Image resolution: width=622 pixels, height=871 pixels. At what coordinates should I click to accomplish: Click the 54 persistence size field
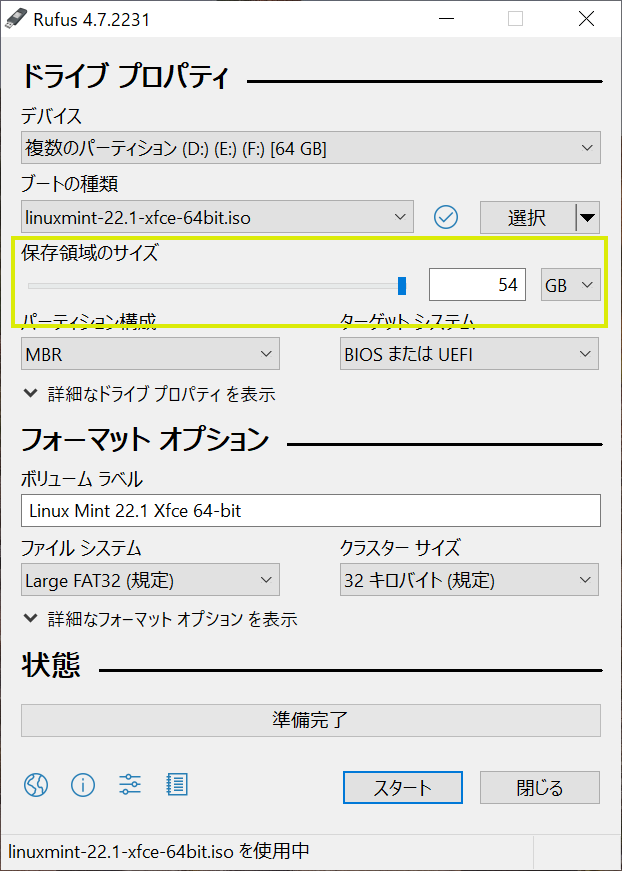(x=477, y=285)
